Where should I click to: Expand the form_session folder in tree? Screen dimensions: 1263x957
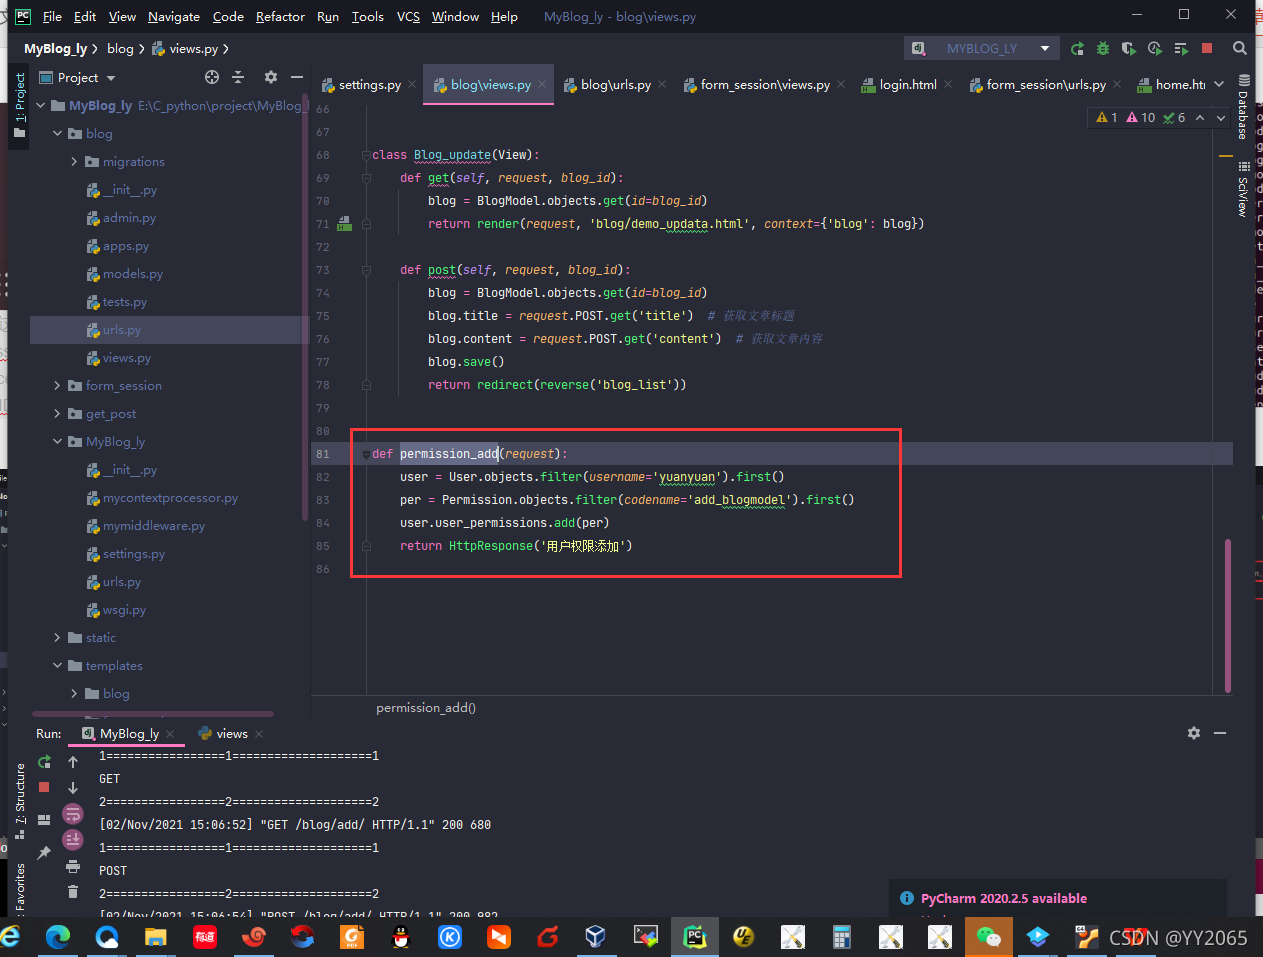(58, 385)
